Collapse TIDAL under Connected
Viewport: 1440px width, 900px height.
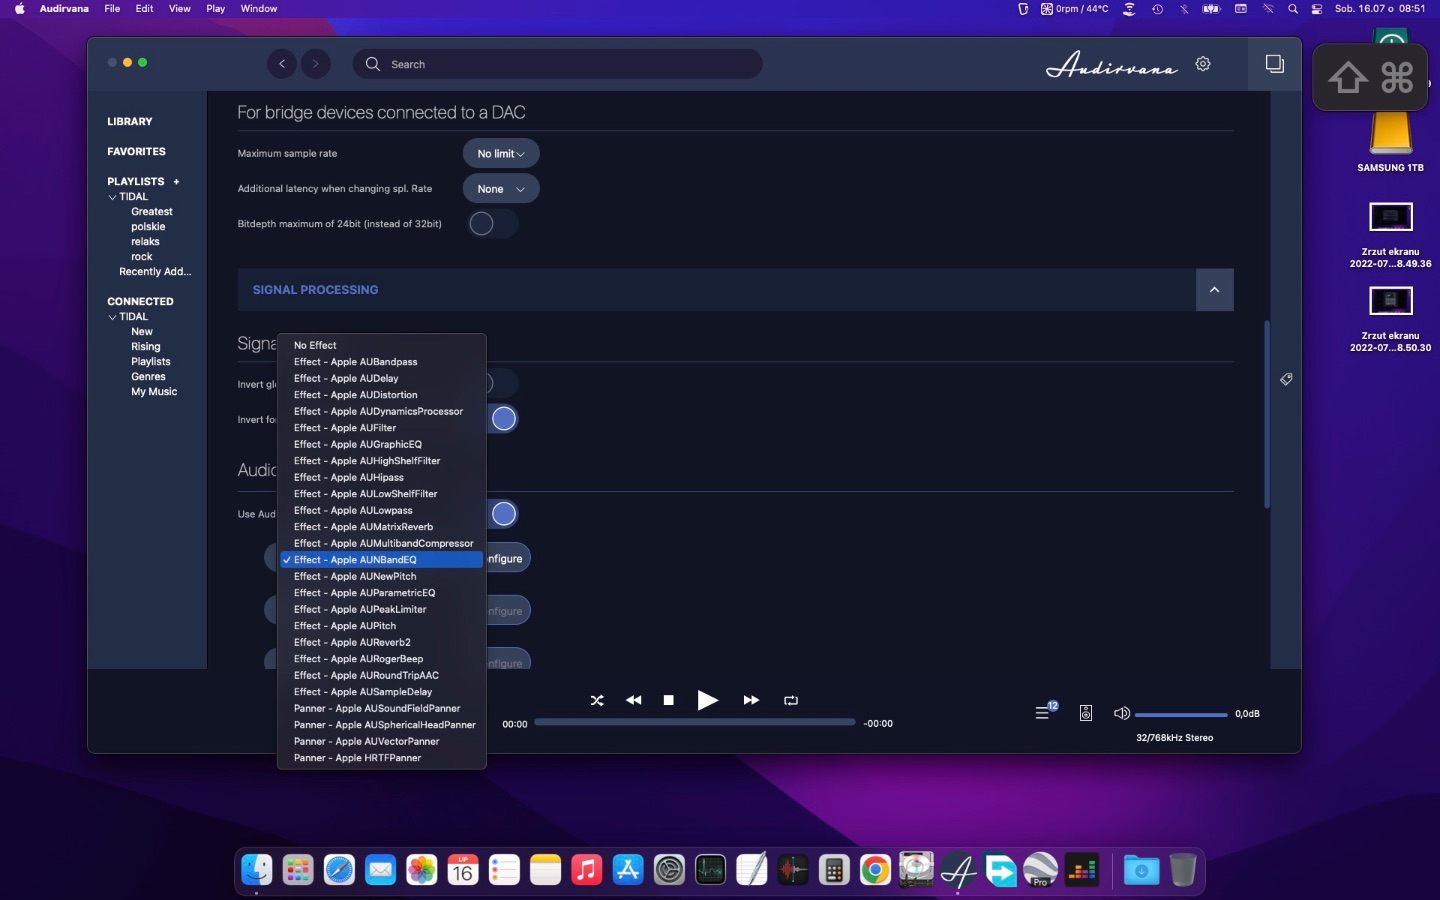[x=112, y=318]
